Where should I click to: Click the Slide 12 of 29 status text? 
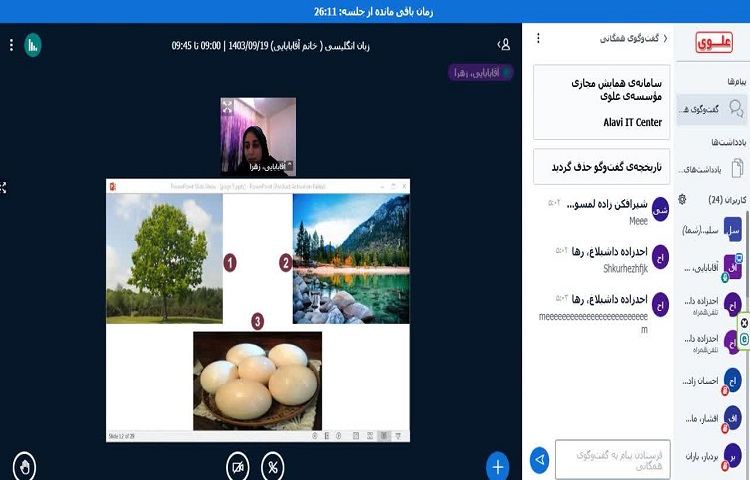click(x=121, y=436)
